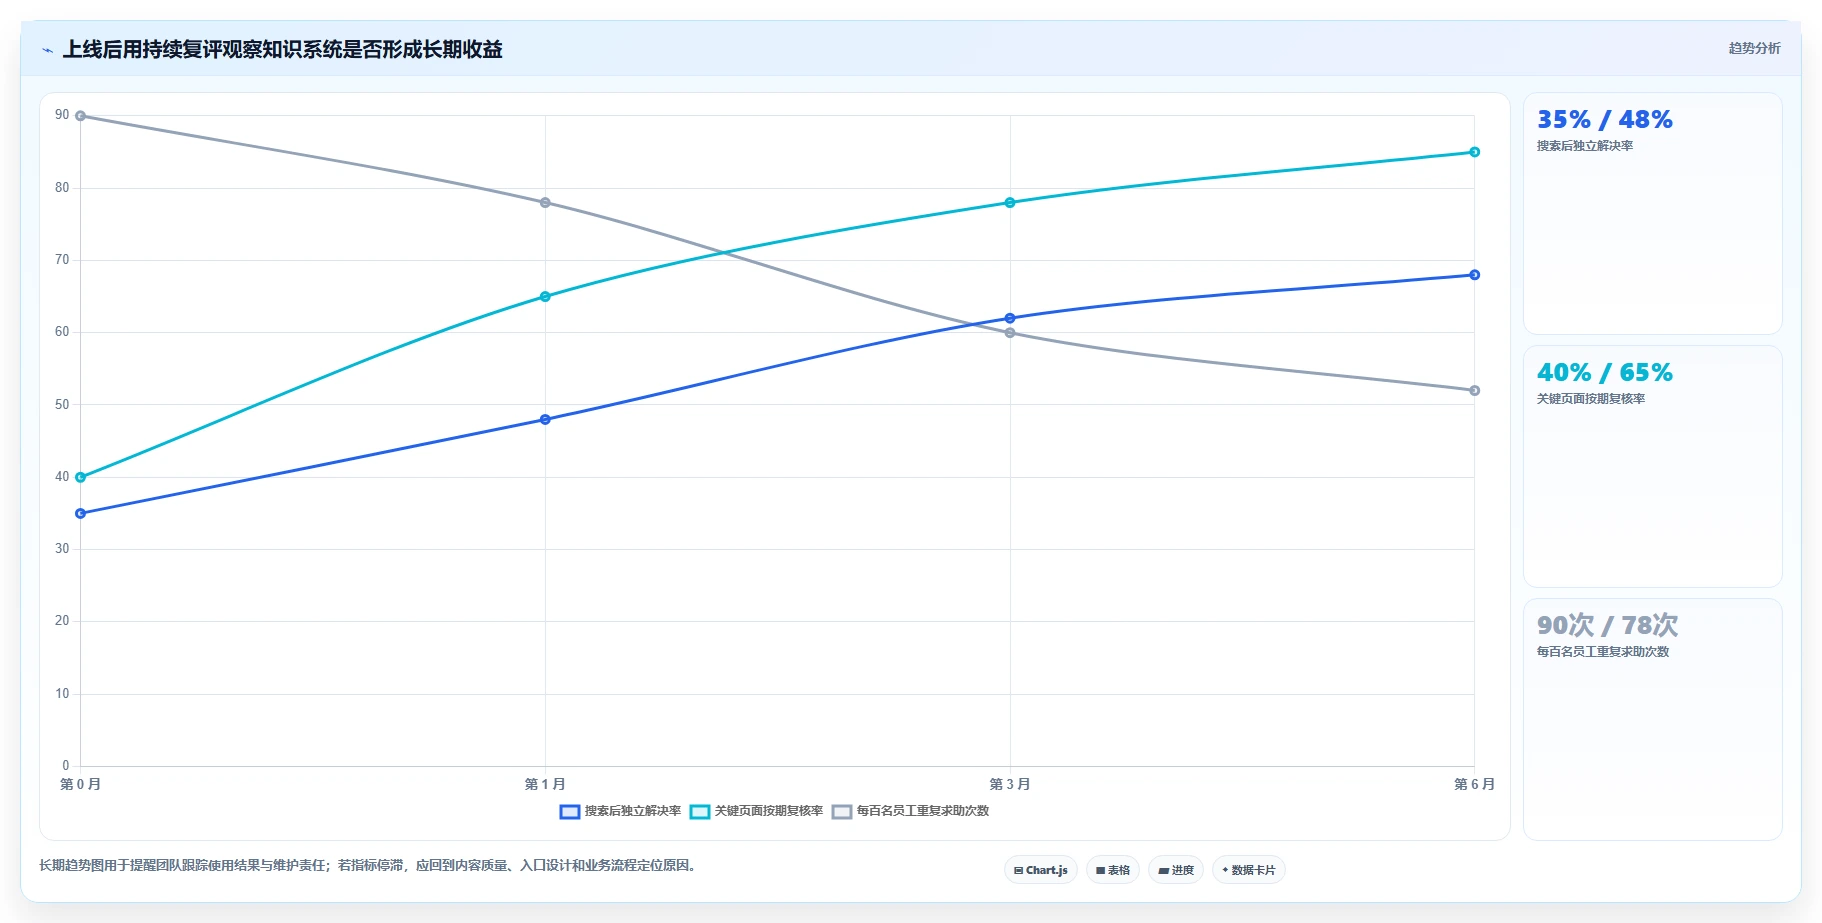The image size is (1822, 923).
Task: Switch to the 进度 view chip
Action: pyautogui.click(x=1175, y=870)
